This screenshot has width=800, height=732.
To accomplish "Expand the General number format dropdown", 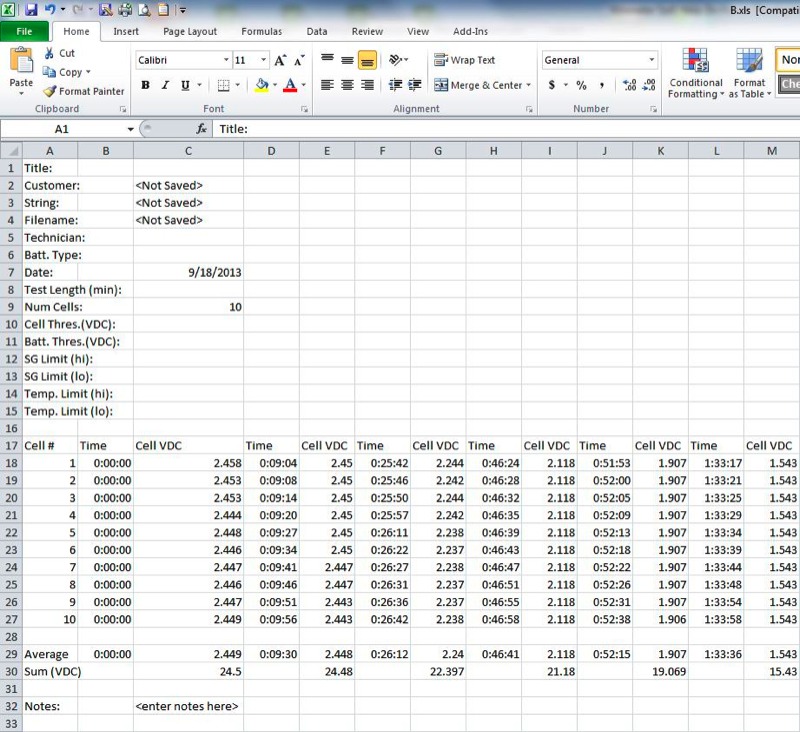I will [x=652, y=60].
